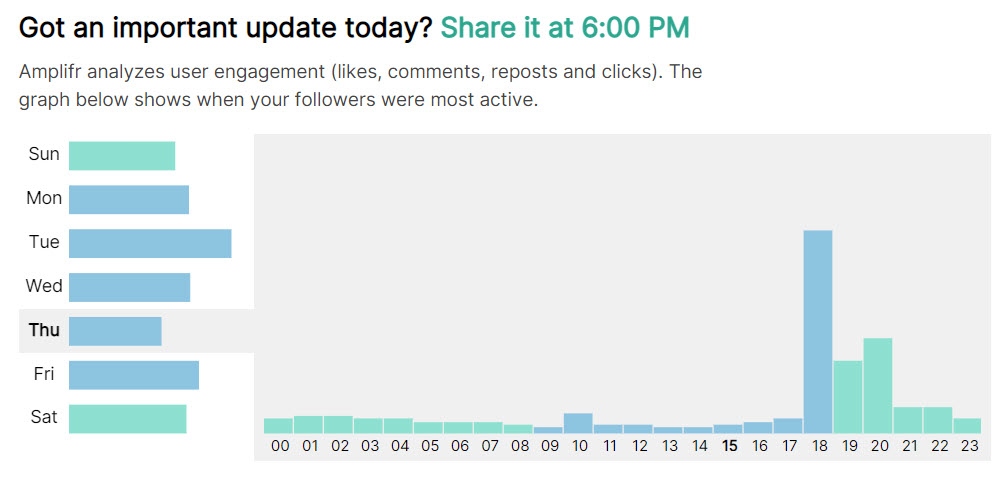The height and width of the screenshot is (498, 1000).
Task: Select the Monday activity bar
Action: coord(129,199)
